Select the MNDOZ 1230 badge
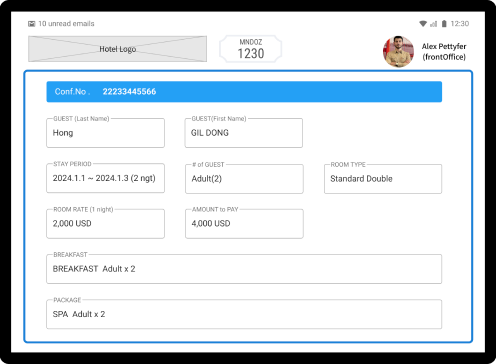The height and width of the screenshot is (364, 496). (x=251, y=49)
